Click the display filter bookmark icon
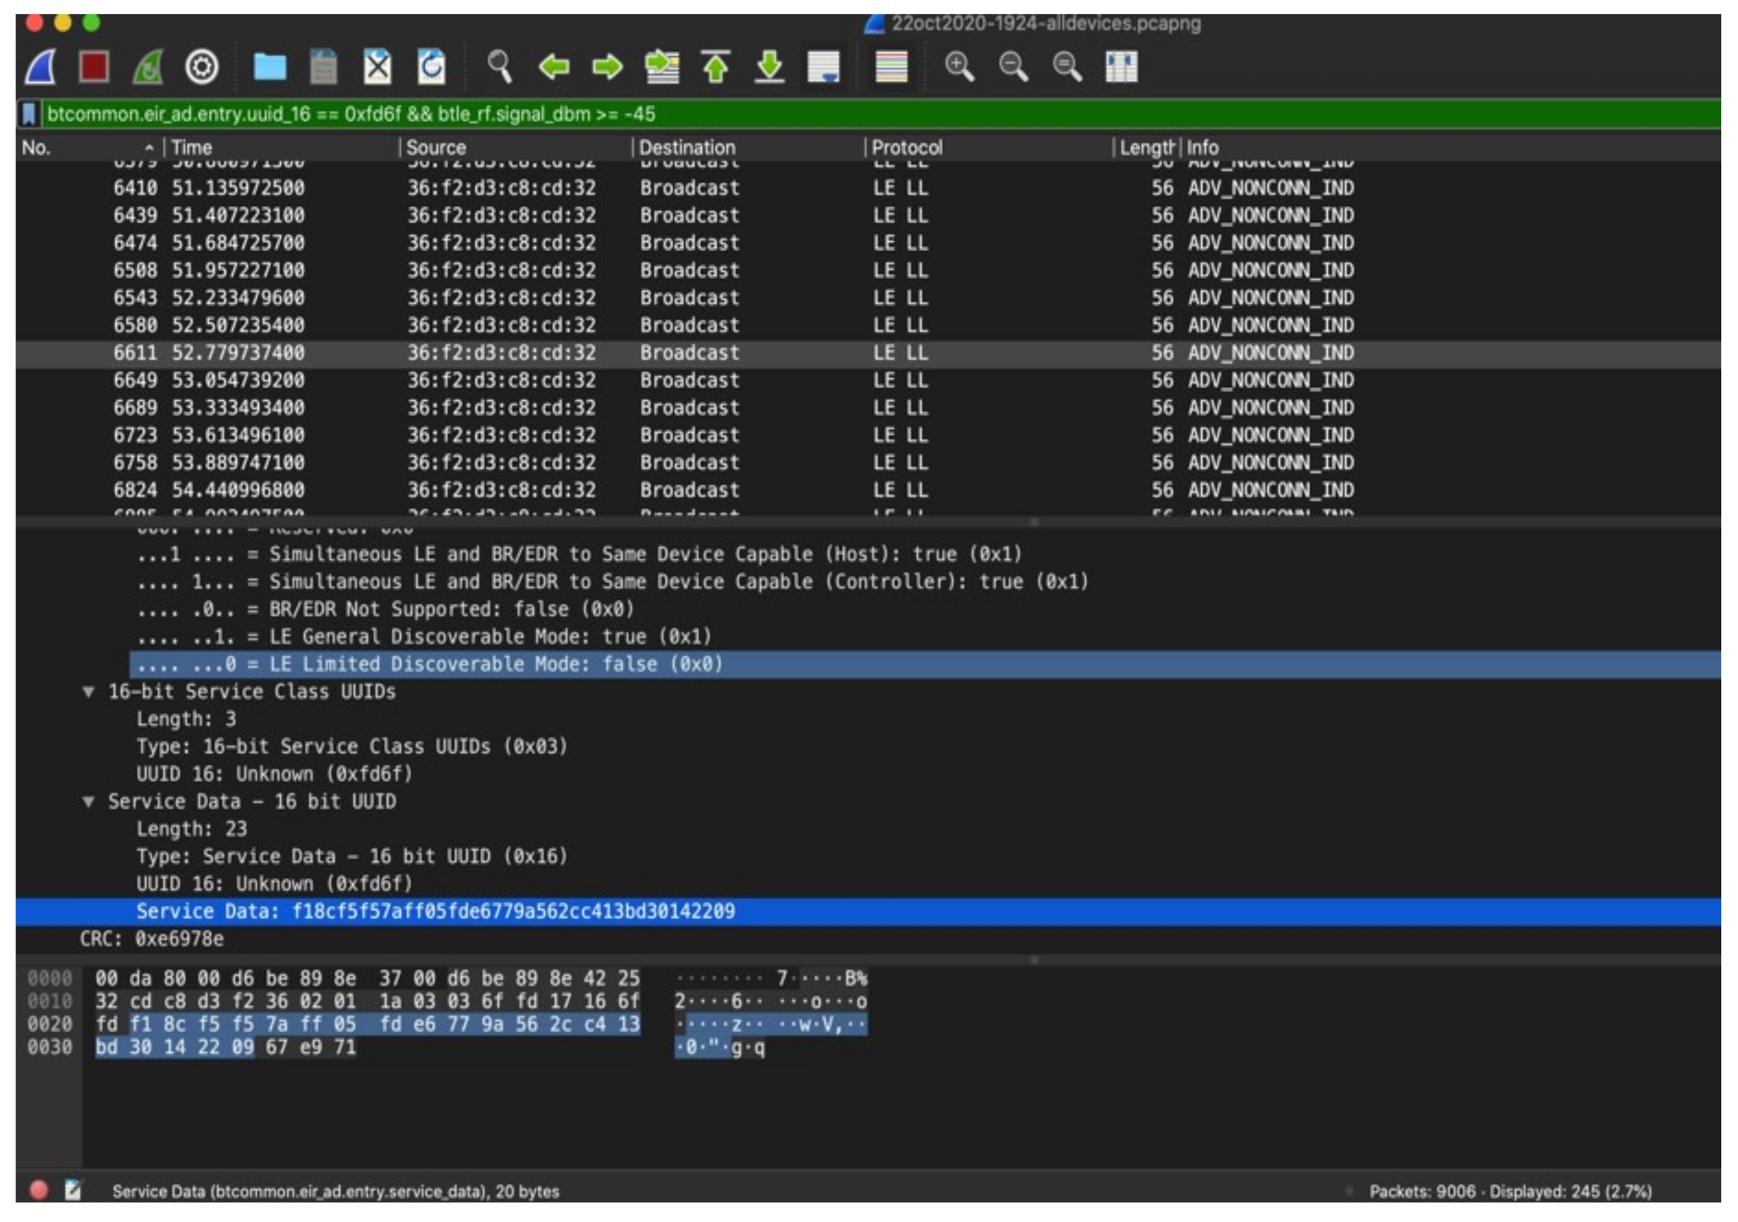This screenshot has width=1738, height=1222. [x=29, y=114]
